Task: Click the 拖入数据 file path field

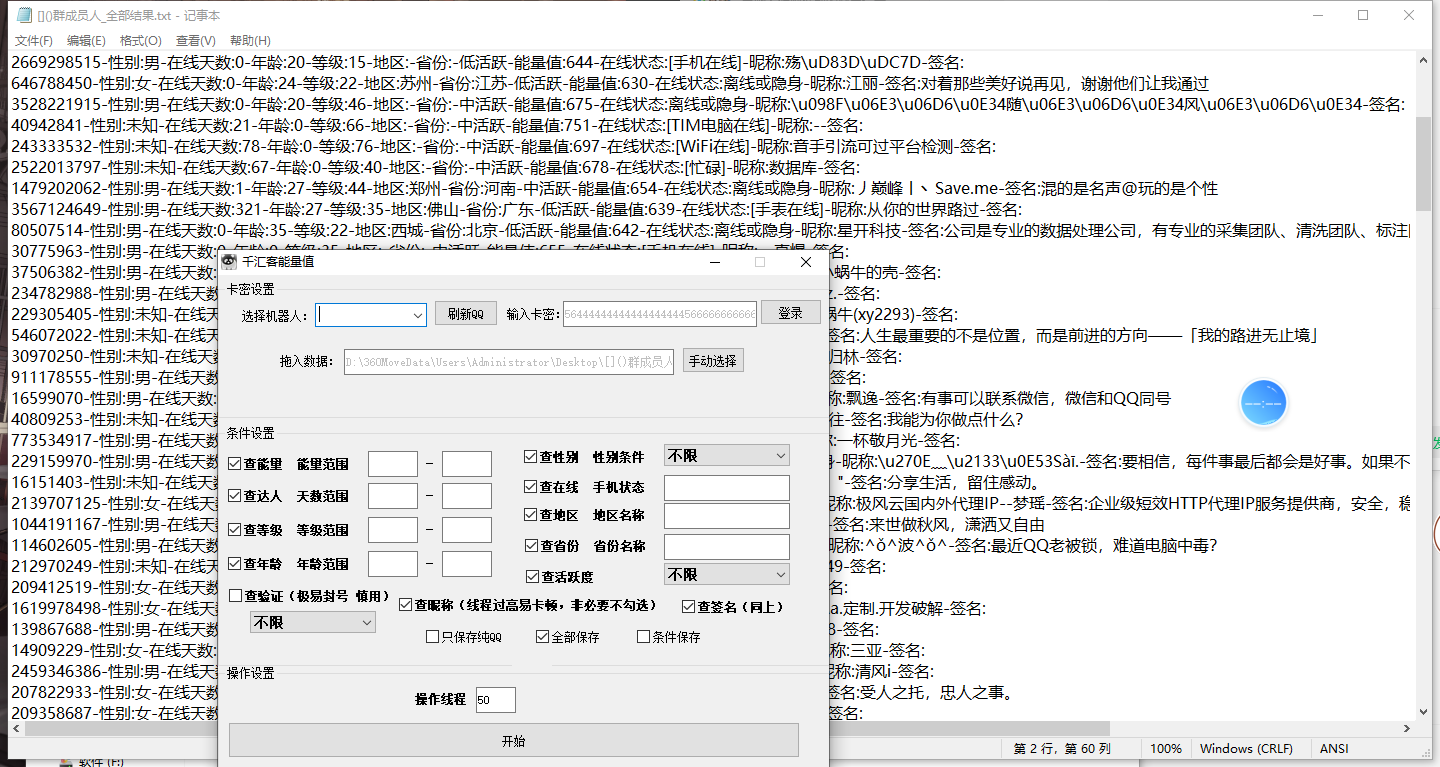Action: pos(510,361)
